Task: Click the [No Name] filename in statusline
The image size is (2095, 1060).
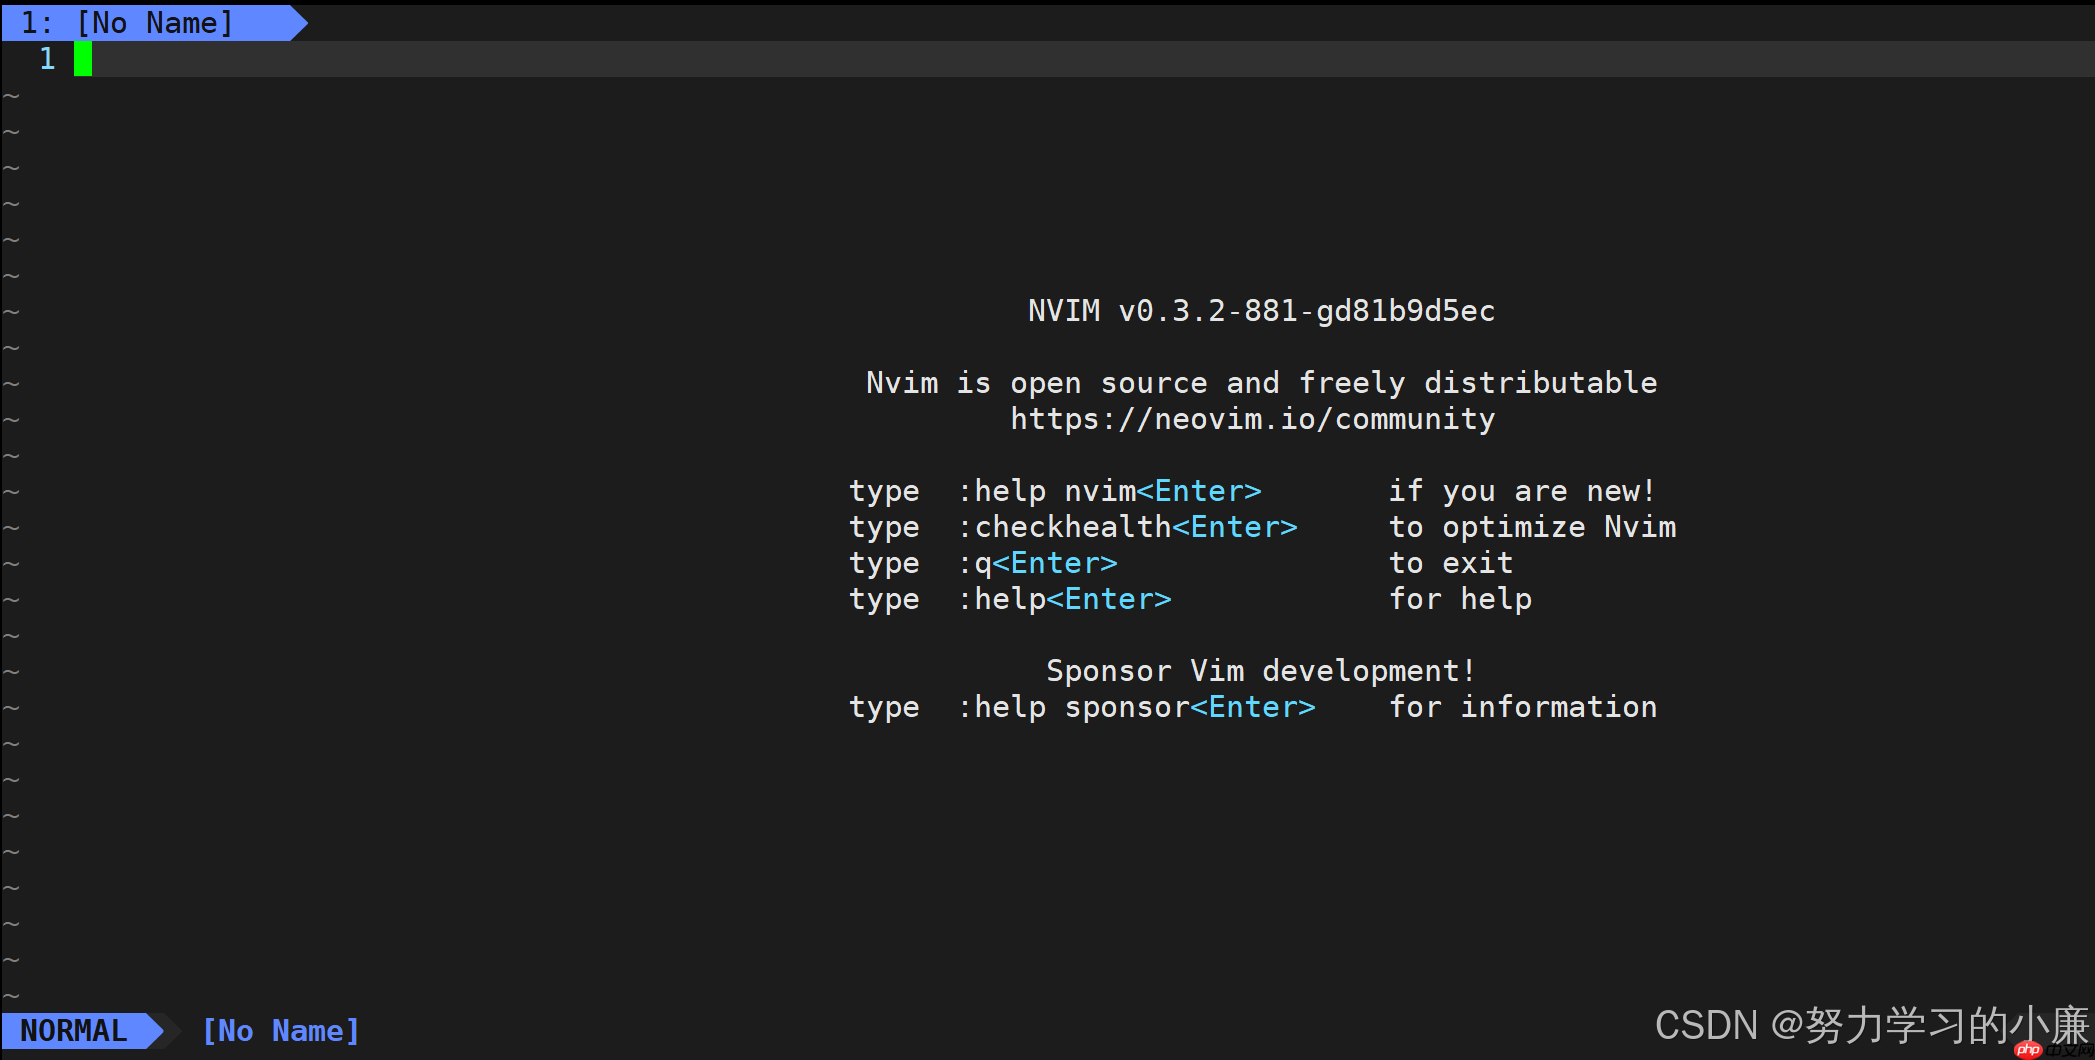Action: 280,1031
